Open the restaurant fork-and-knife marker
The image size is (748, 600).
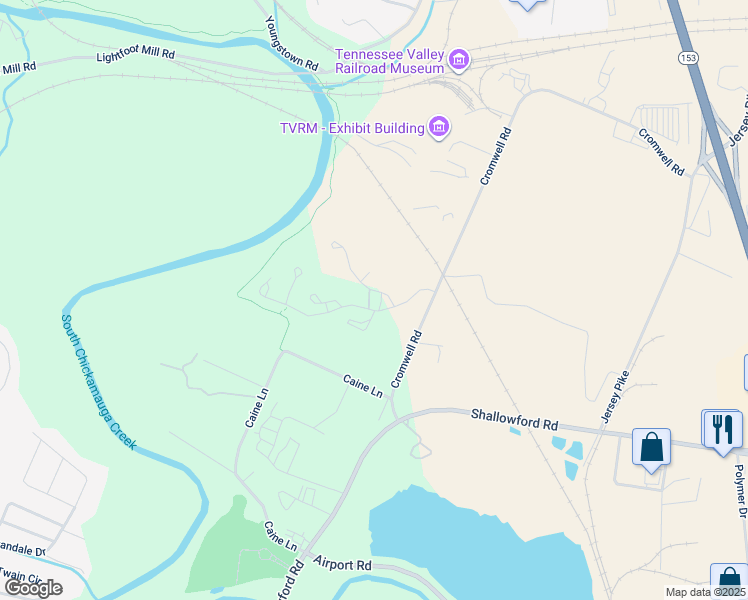click(723, 430)
